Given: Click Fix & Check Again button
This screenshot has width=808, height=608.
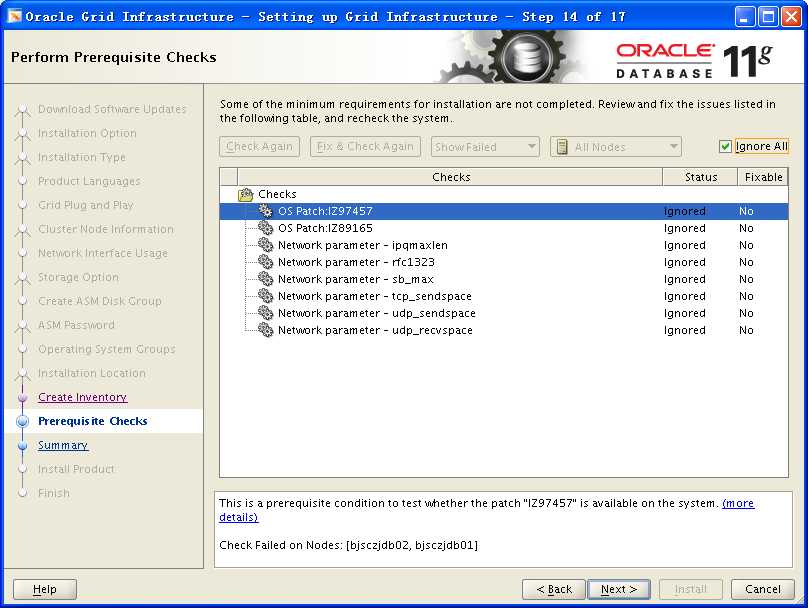Looking at the screenshot, I should [365, 147].
